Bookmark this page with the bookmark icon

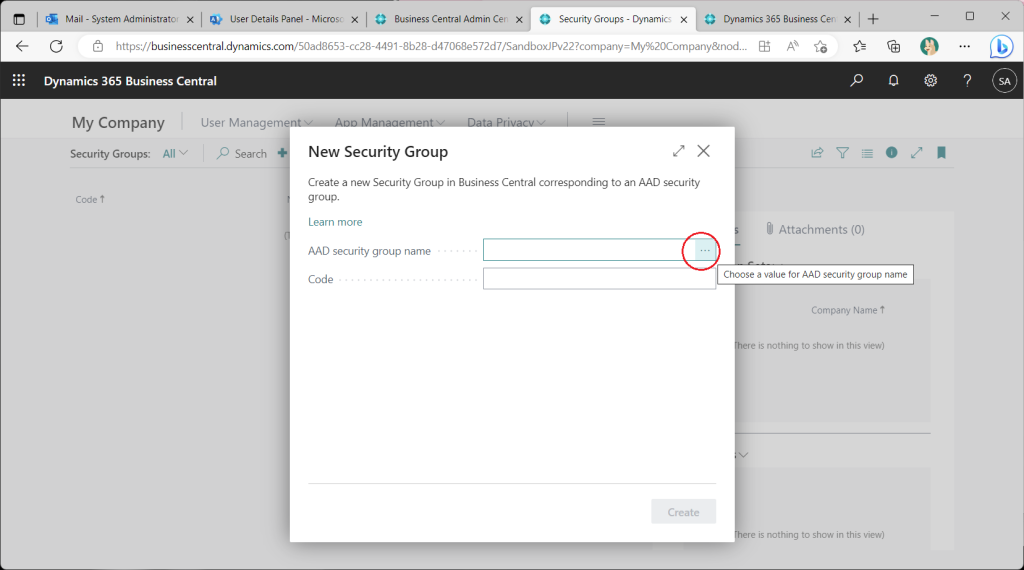point(941,153)
